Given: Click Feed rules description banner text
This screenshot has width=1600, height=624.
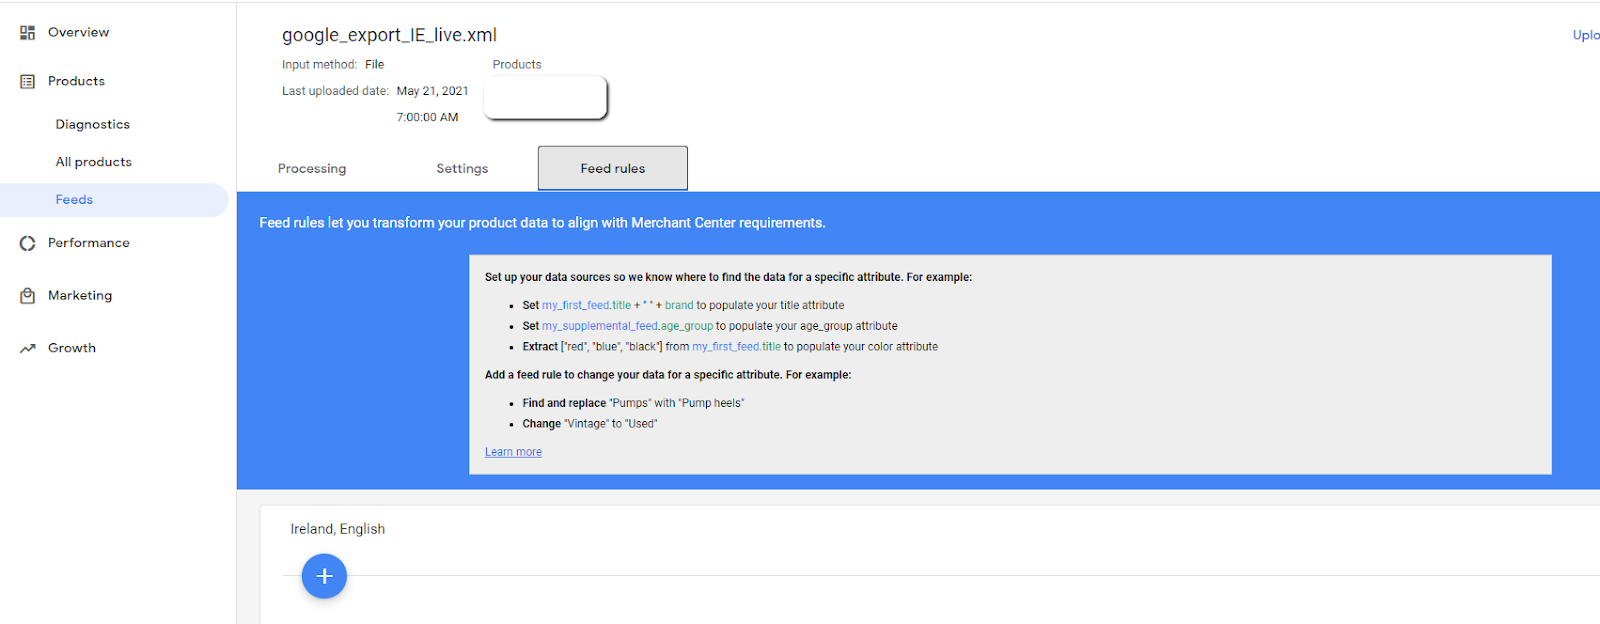Looking at the screenshot, I should [x=542, y=223].
